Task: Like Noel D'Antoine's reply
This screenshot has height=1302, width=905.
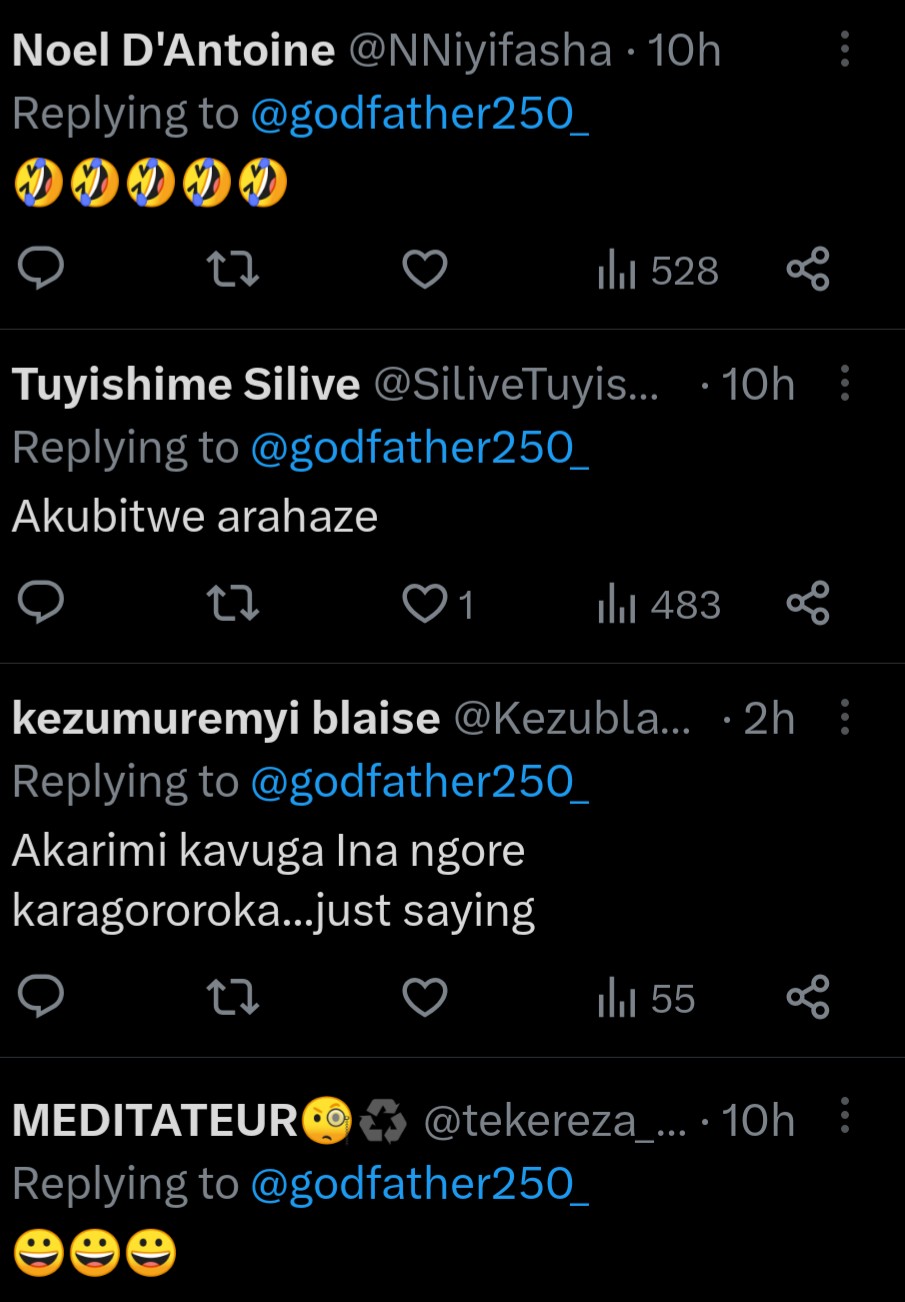Action: click(424, 270)
